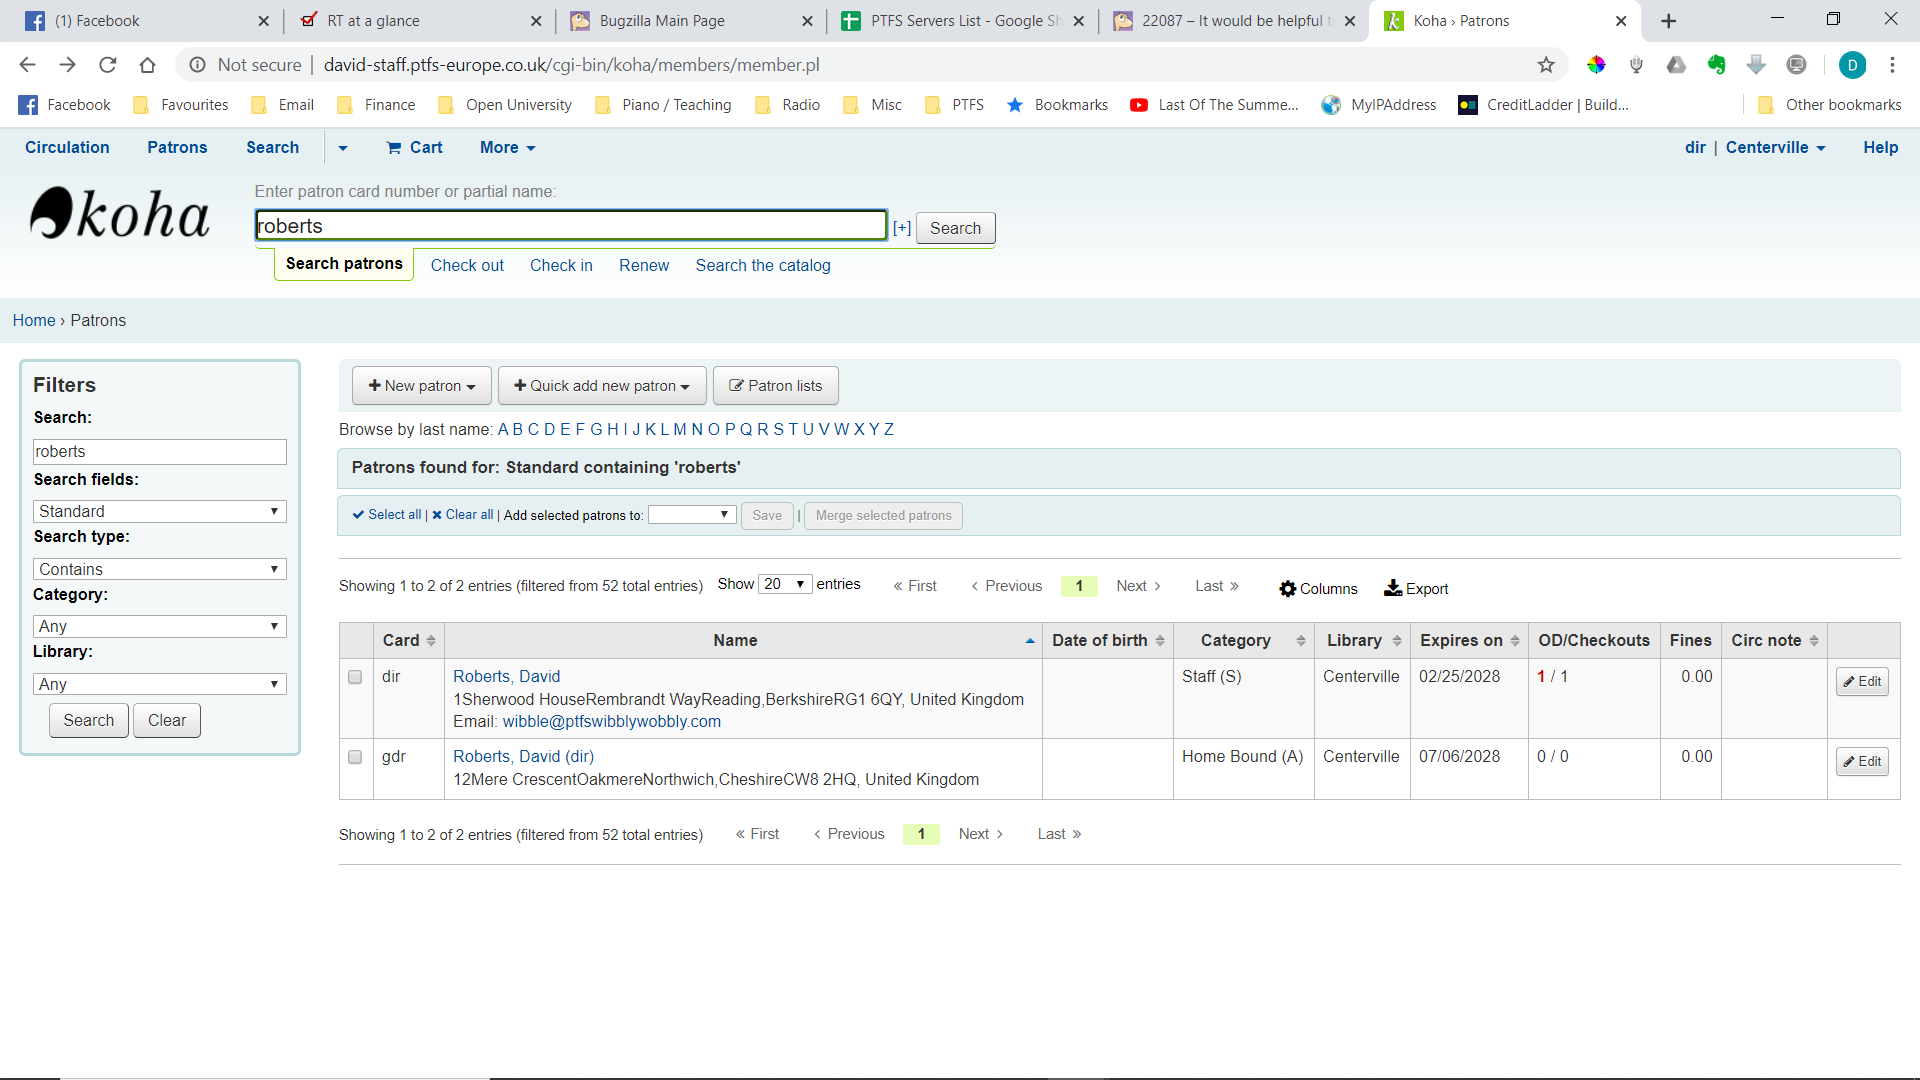This screenshot has width=1920, height=1080.
Task: Bookmark this page with the star icon
Action: click(x=1546, y=65)
